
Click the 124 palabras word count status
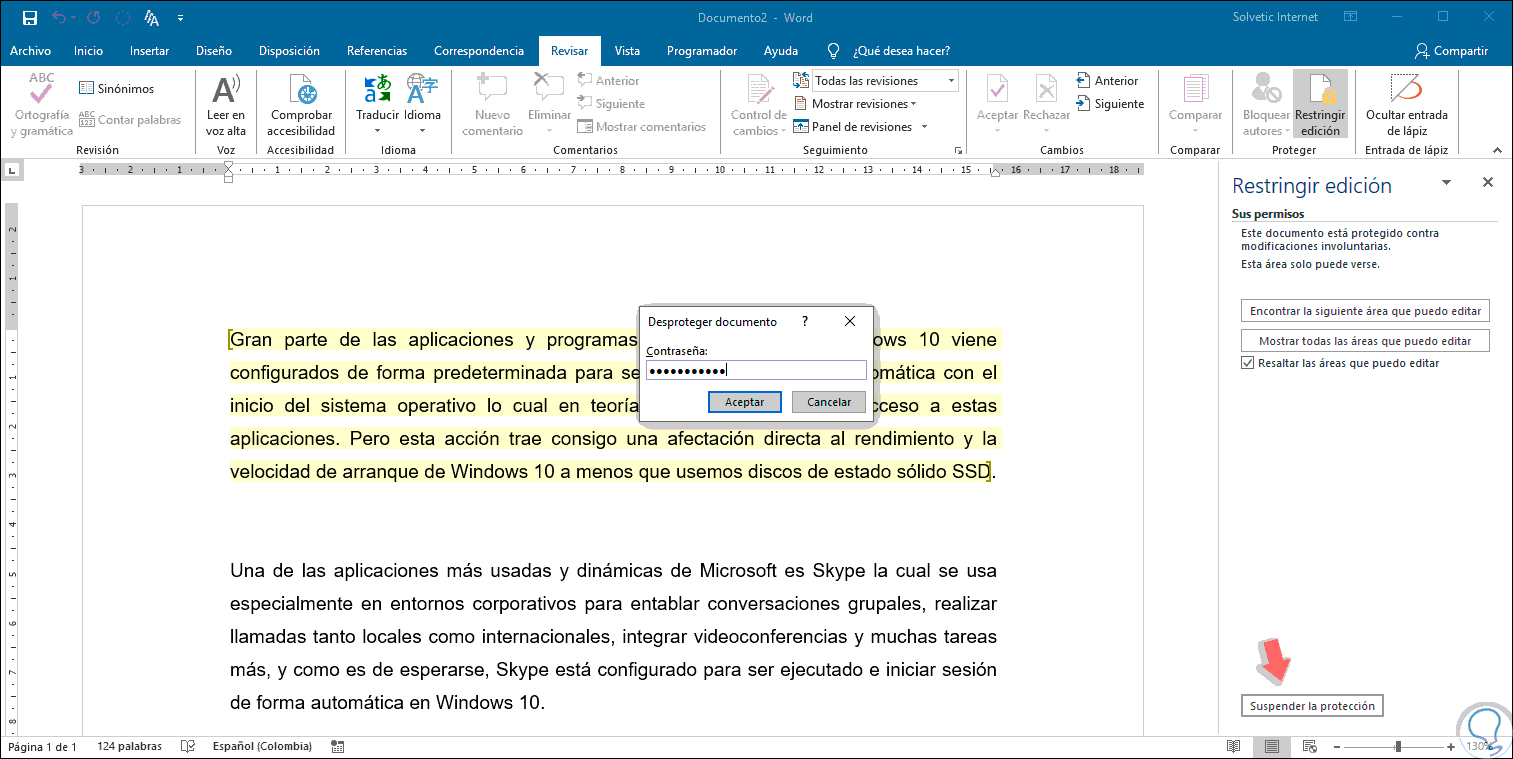point(130,746)
